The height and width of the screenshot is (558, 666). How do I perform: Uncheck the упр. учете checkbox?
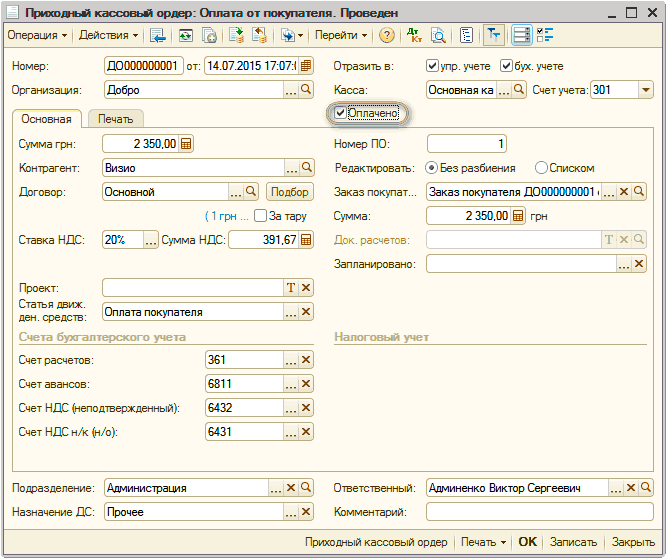(433, 66)
